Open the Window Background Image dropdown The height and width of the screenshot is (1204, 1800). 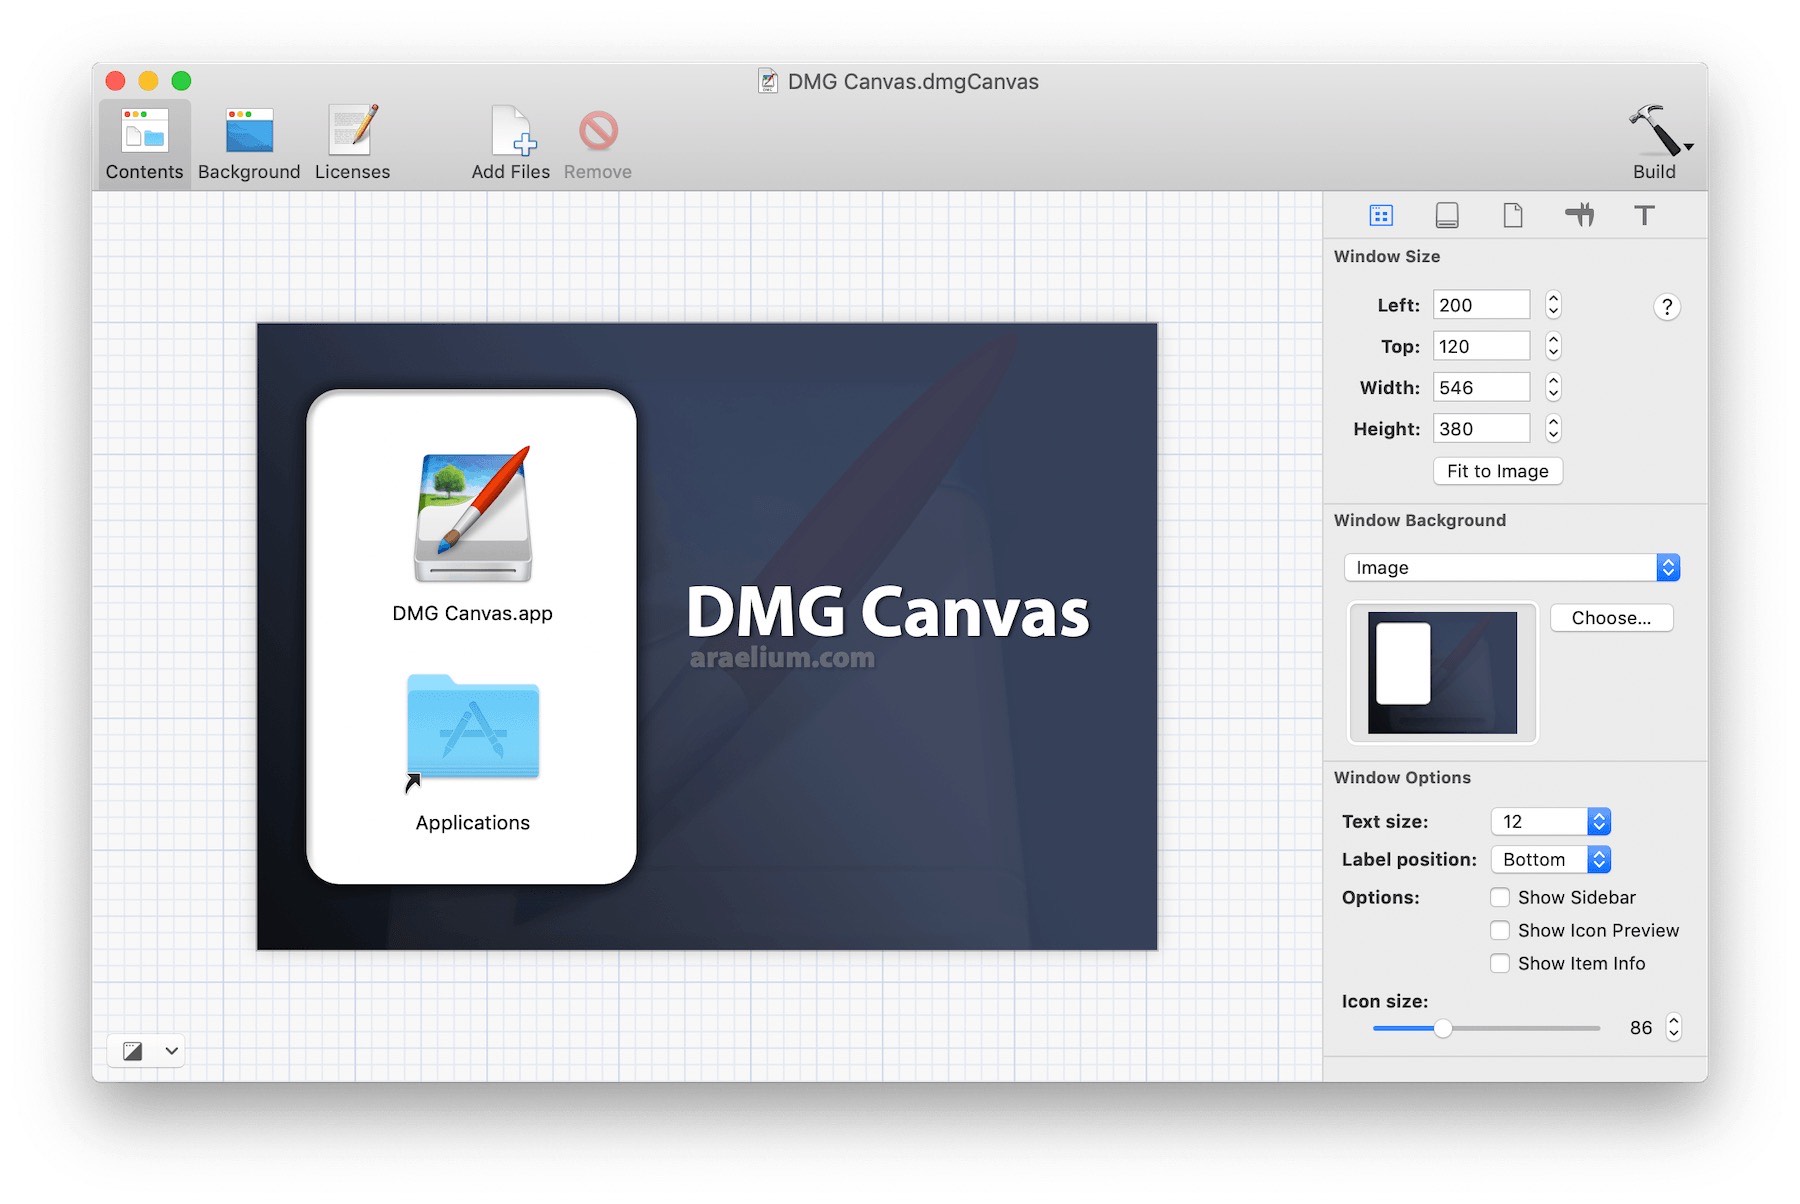(x=1511, y=567)
